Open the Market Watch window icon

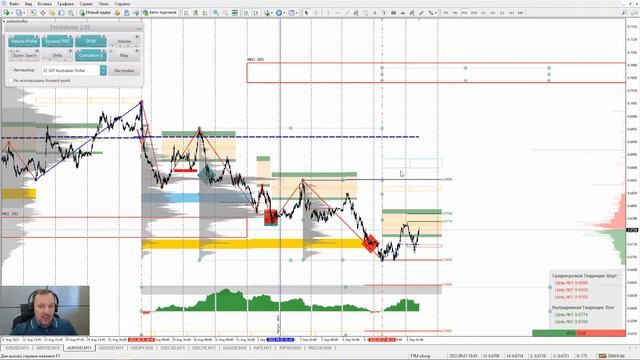coord(33,13)
